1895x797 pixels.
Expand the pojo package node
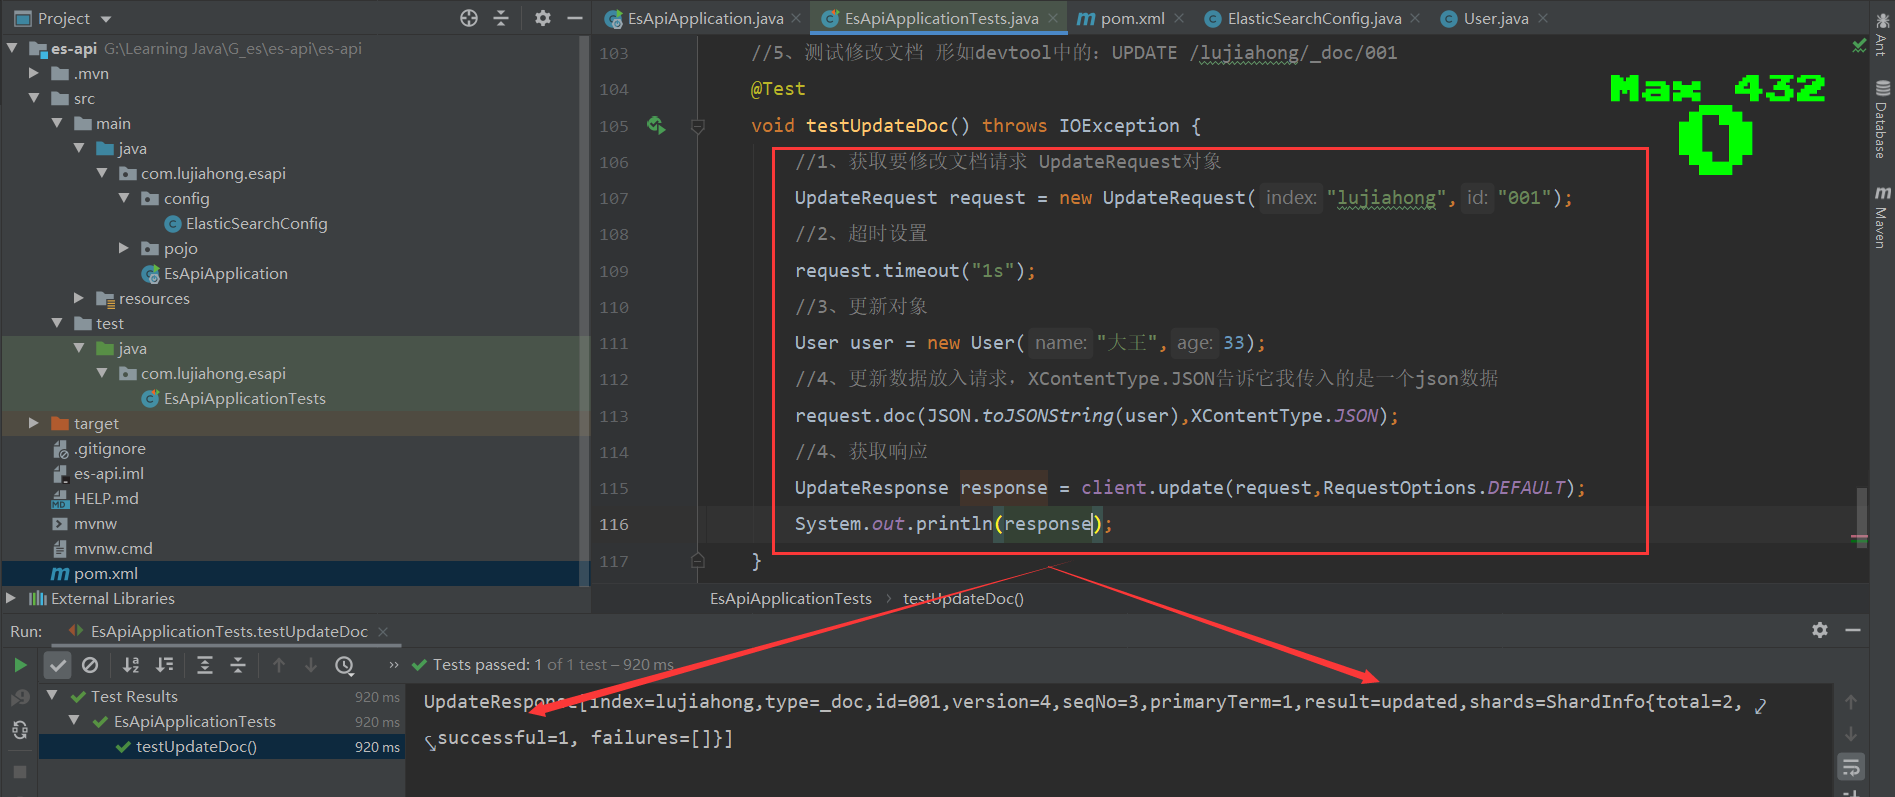click(x=124, y=248)
